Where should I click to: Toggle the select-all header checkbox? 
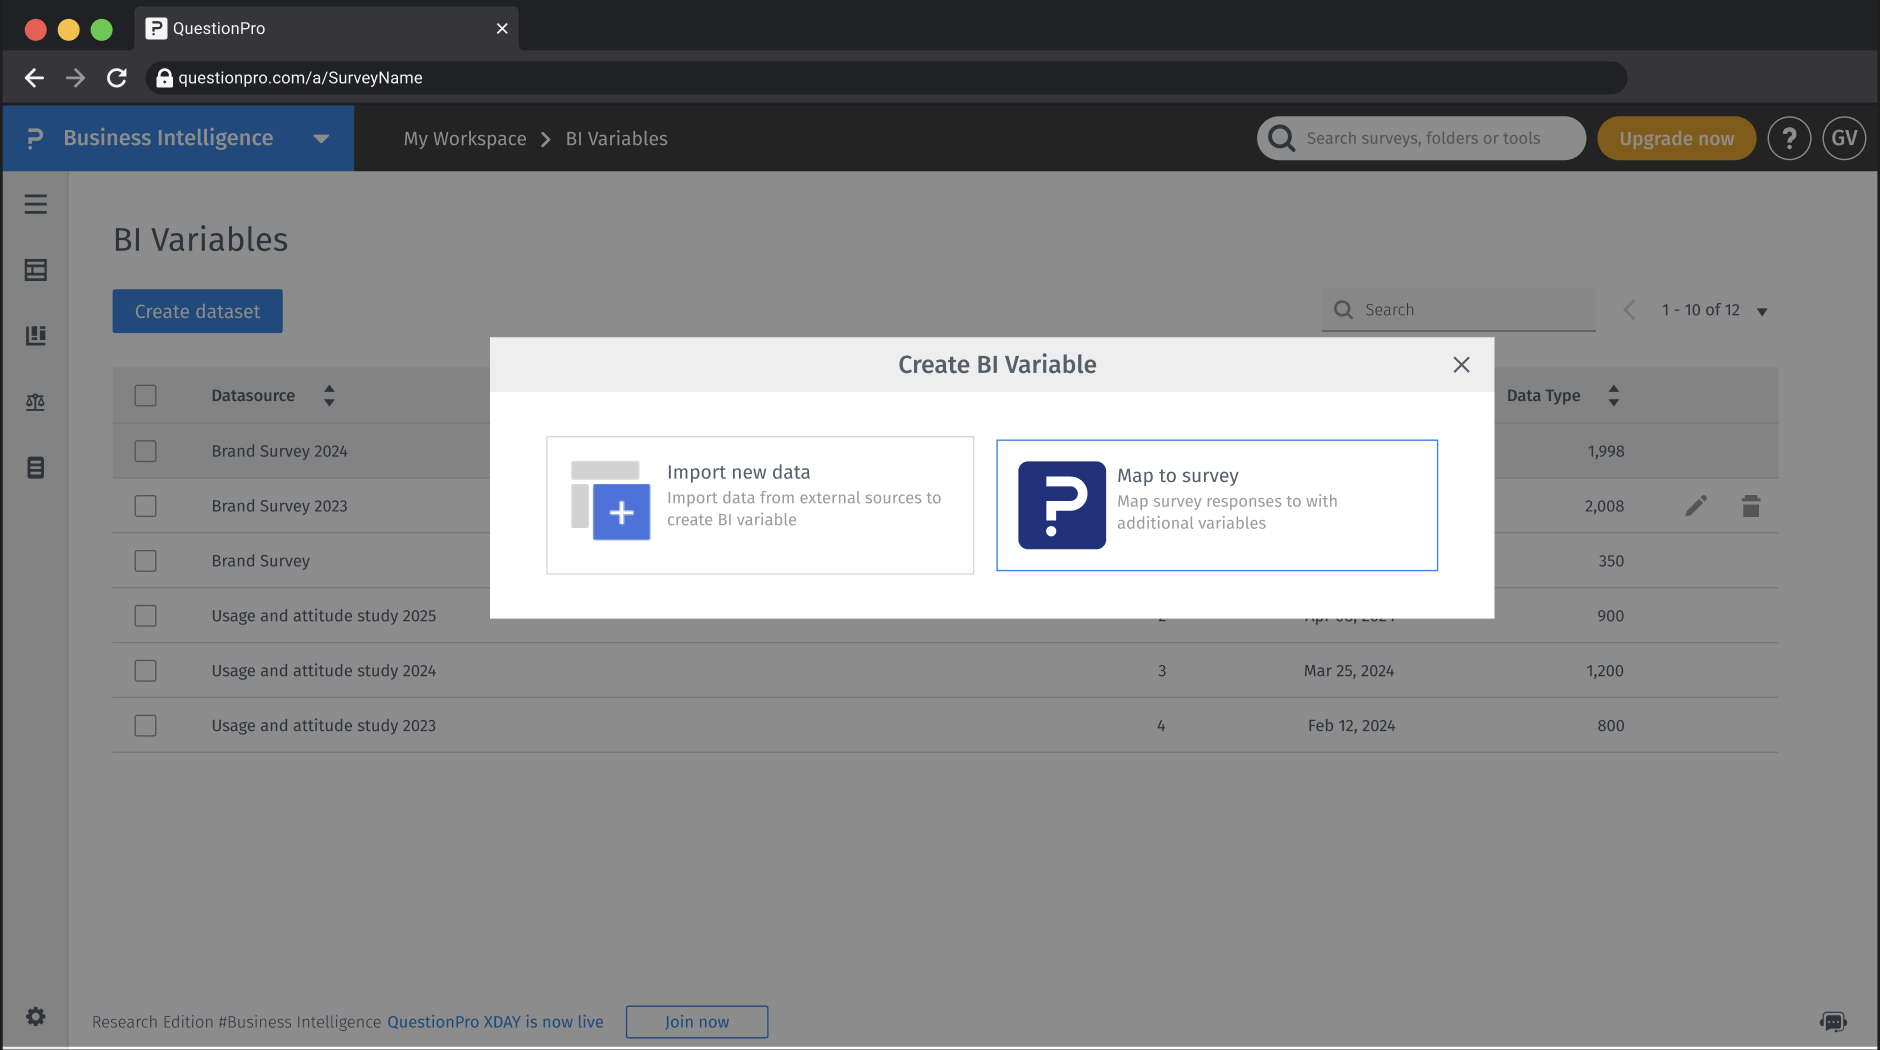tap(146, 396)
